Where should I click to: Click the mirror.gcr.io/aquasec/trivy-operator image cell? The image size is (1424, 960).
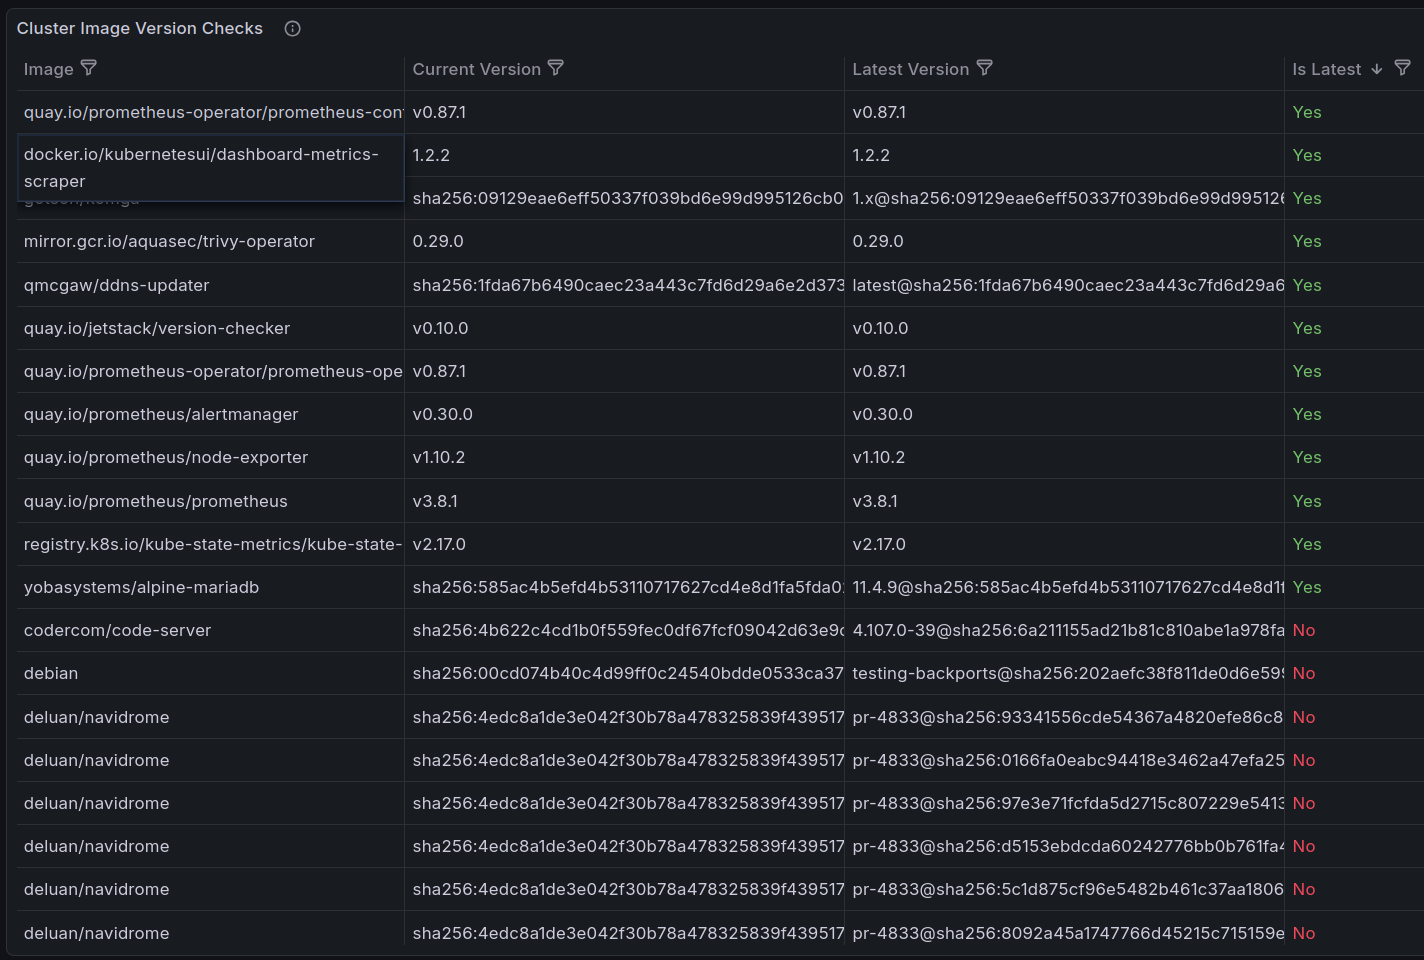tap(169, 241)
